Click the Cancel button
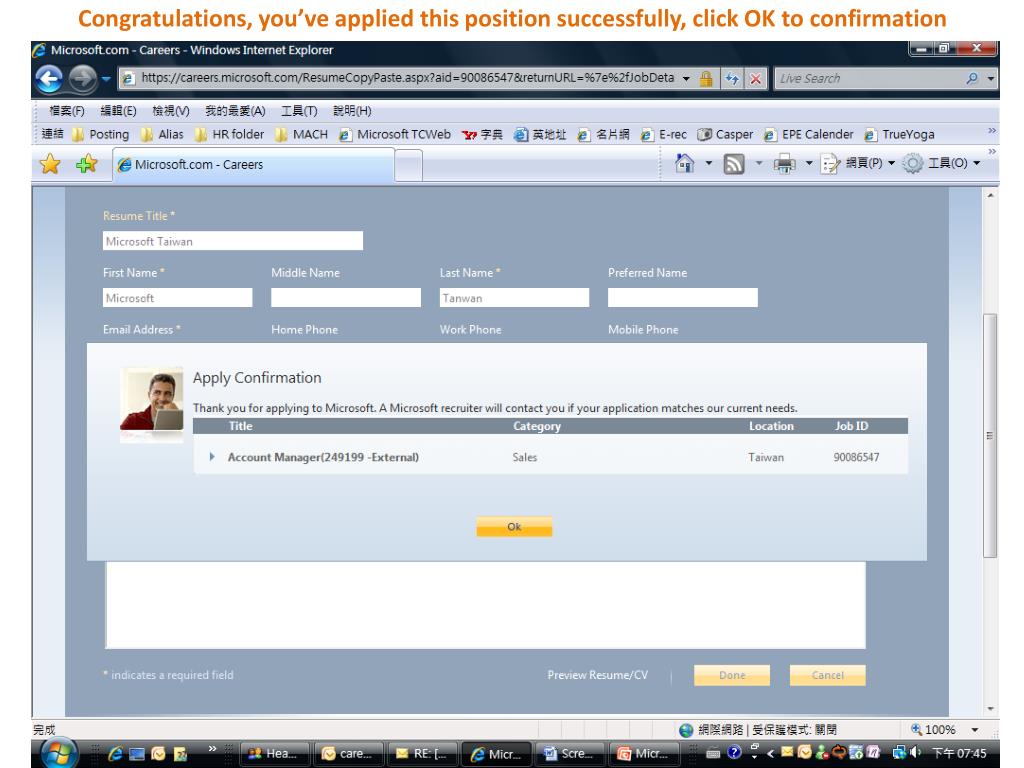1024x768 pixels. 827,675
